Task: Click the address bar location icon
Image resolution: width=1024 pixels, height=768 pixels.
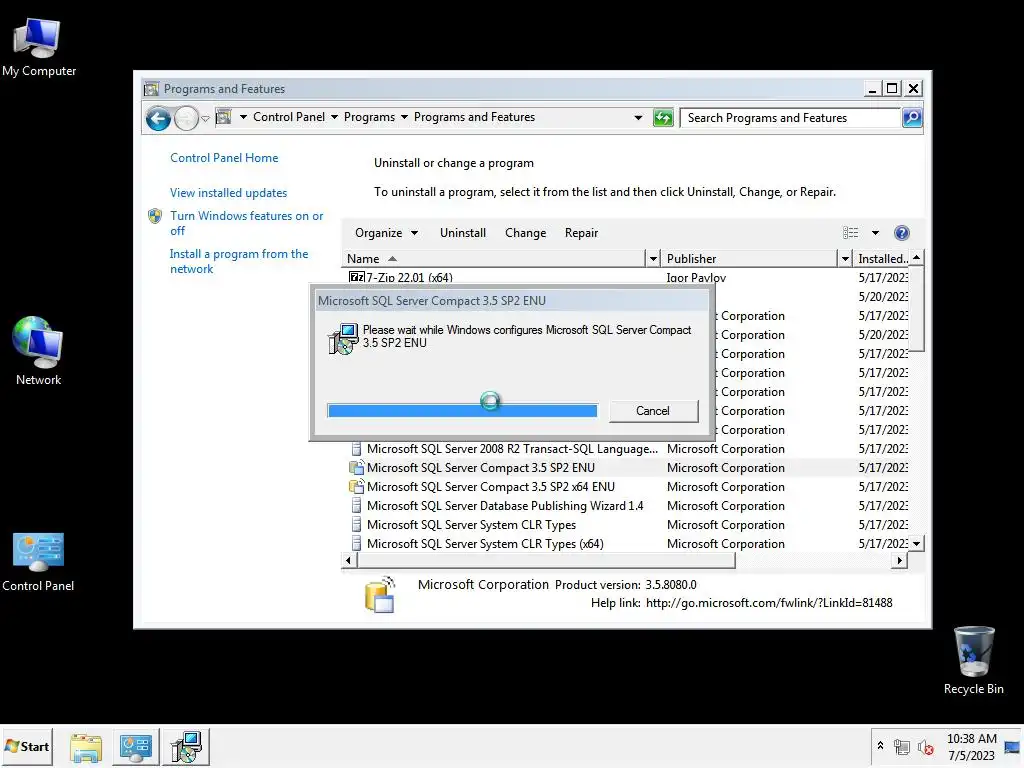Action: 224,117
